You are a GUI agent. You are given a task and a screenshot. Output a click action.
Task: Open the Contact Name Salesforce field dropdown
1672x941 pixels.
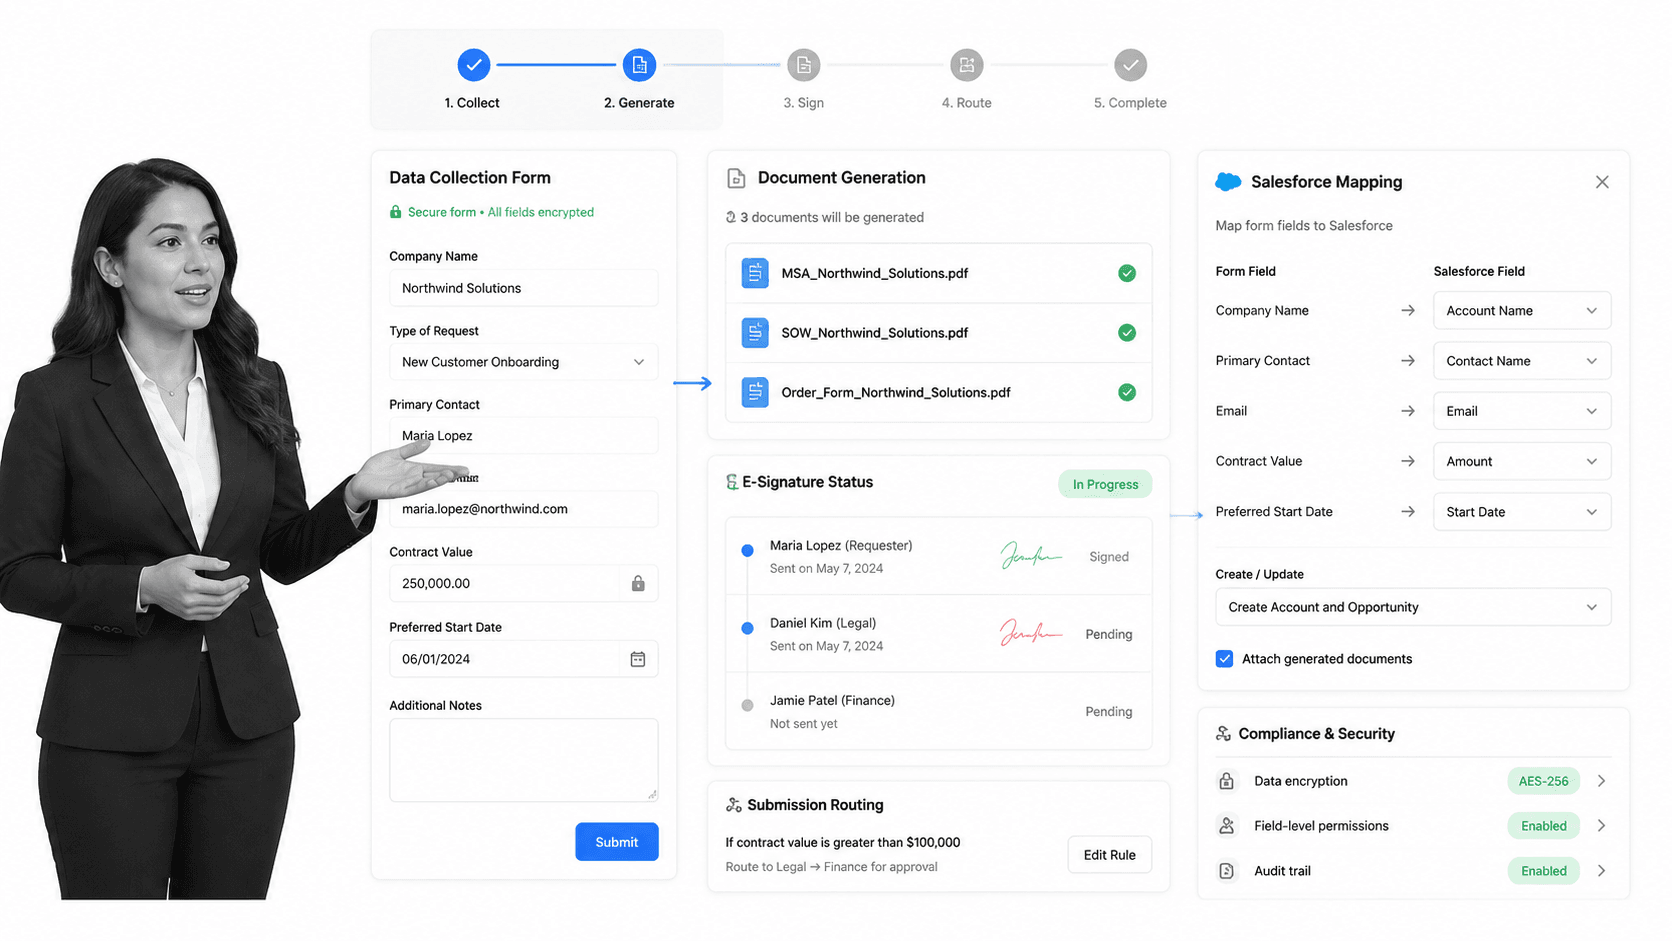point(1522,361)
